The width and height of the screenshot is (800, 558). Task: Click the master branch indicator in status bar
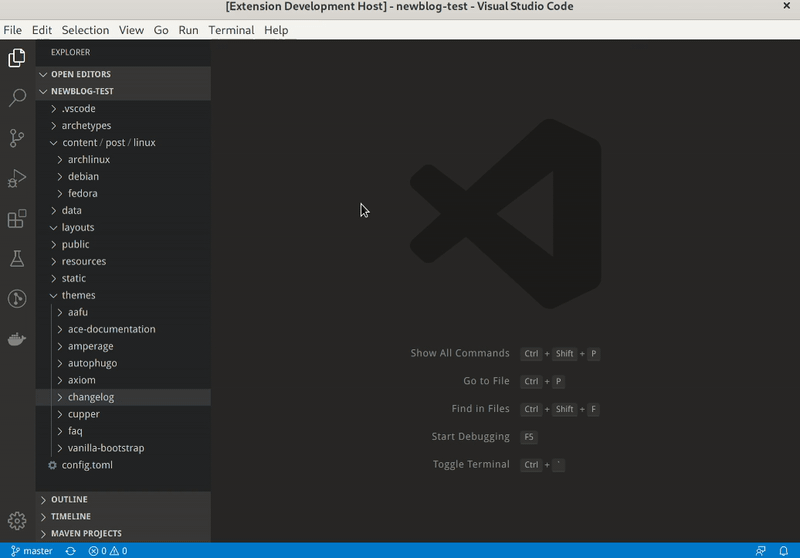[32, 551]
